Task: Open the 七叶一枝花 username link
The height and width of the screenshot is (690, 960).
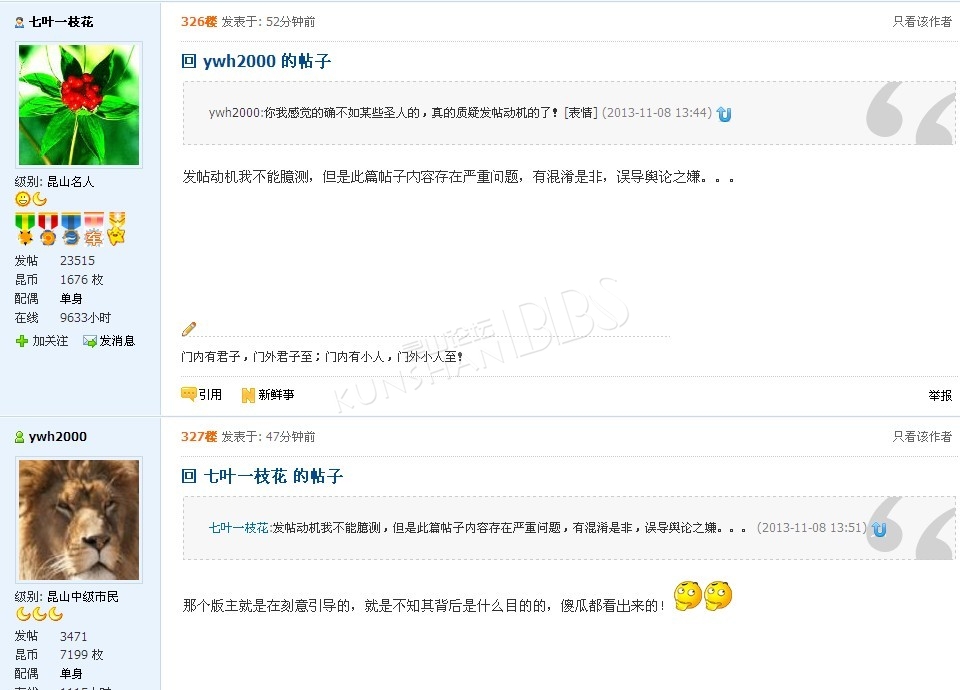Action: tap(61, 22)
